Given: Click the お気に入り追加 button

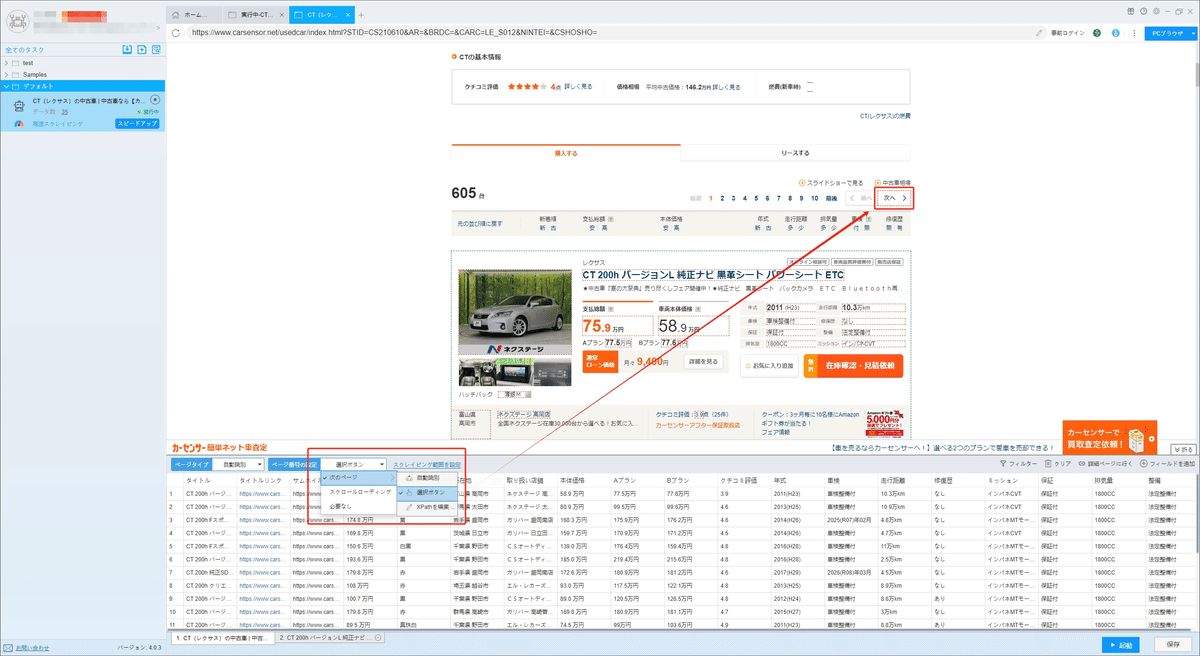Looking at the screenshot, I should [769, 366].
